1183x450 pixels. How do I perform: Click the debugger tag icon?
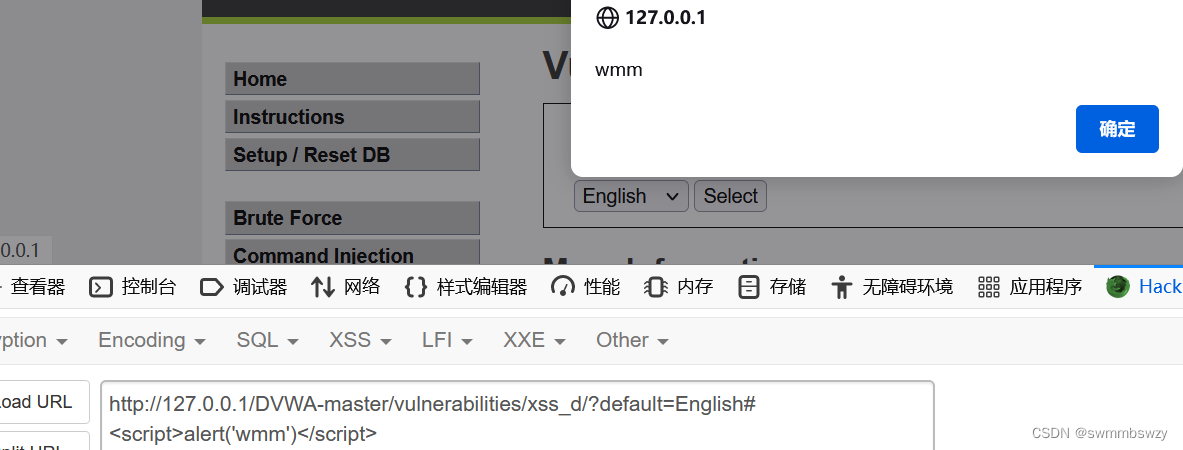[212, 287]
